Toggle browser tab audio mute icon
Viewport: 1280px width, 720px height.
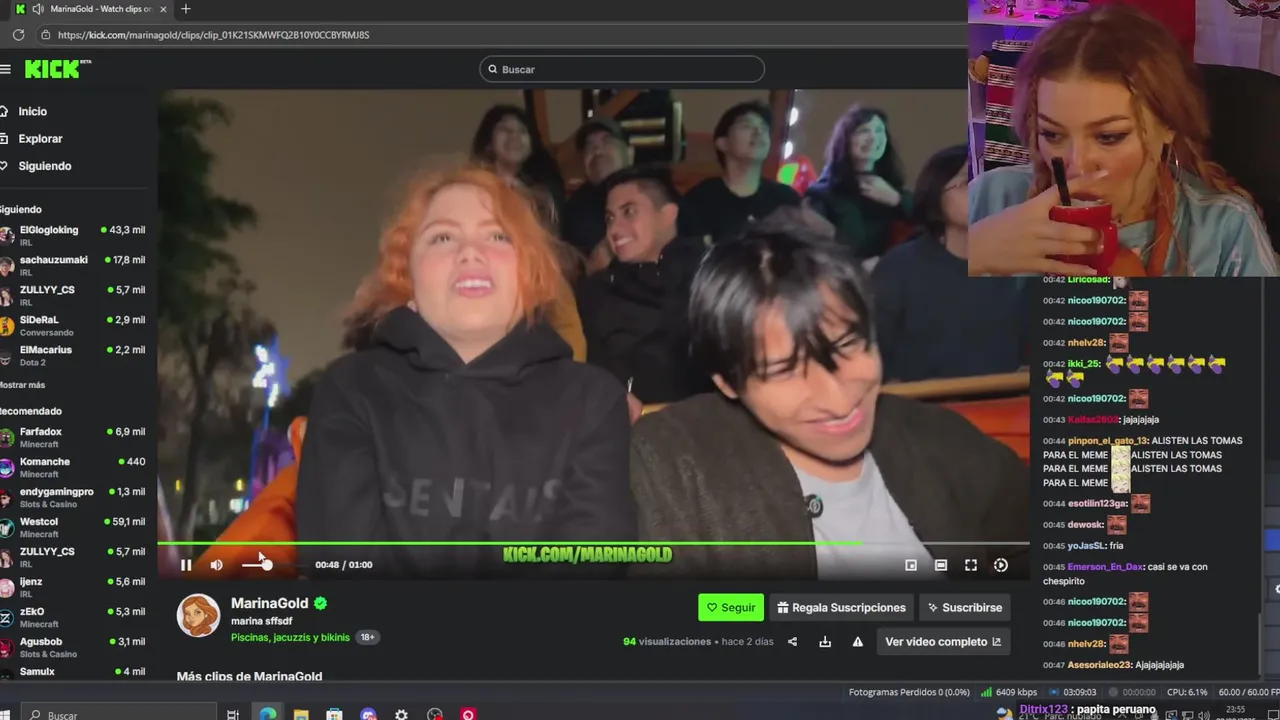click(38, 9)
